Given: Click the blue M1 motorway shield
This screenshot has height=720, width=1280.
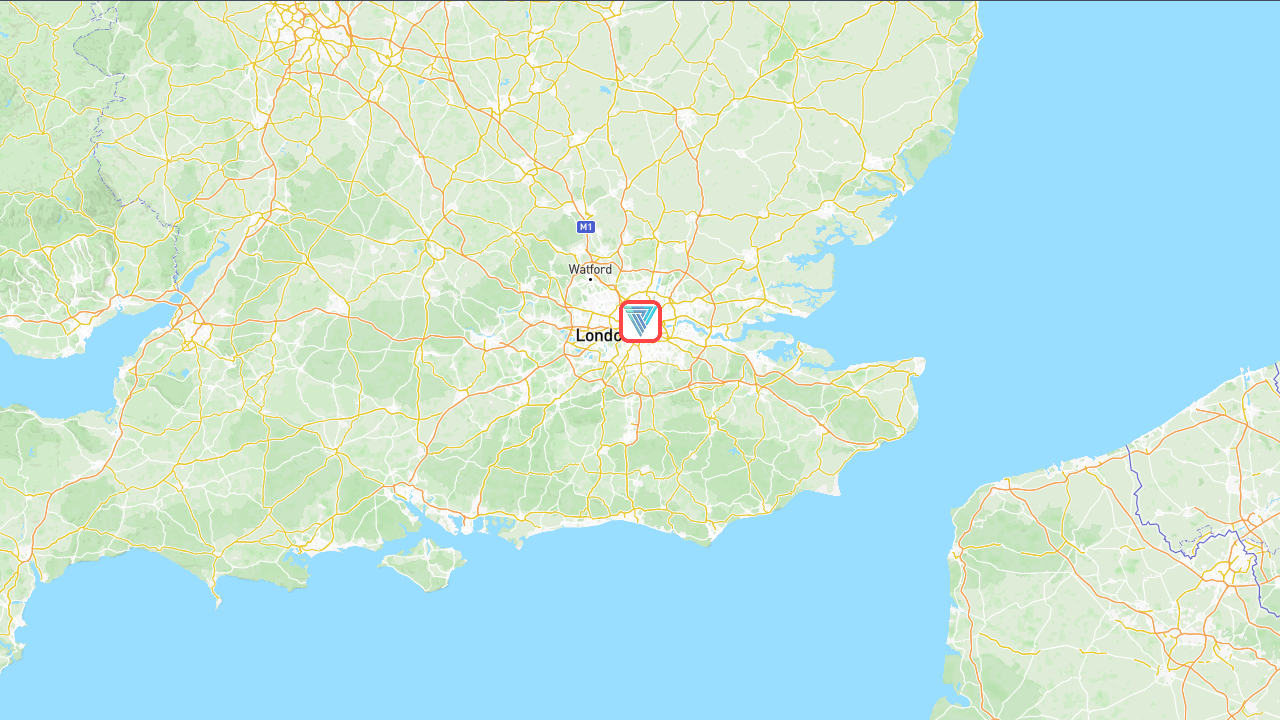Looking at the screenshot, I should tap(586, 227).
